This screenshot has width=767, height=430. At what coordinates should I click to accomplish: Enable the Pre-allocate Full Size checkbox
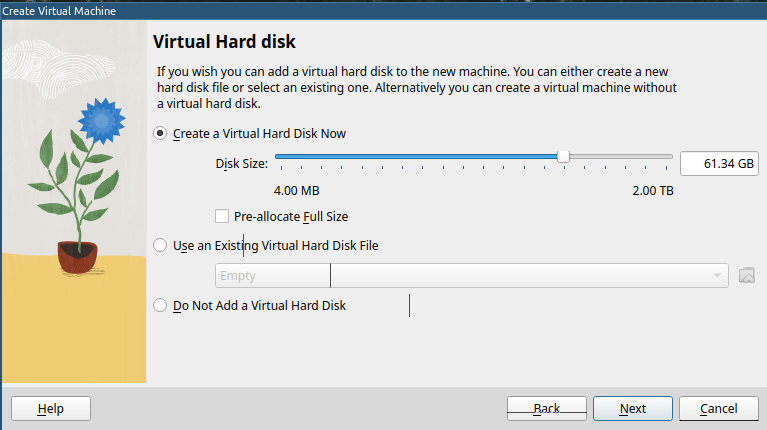point(222,216)
